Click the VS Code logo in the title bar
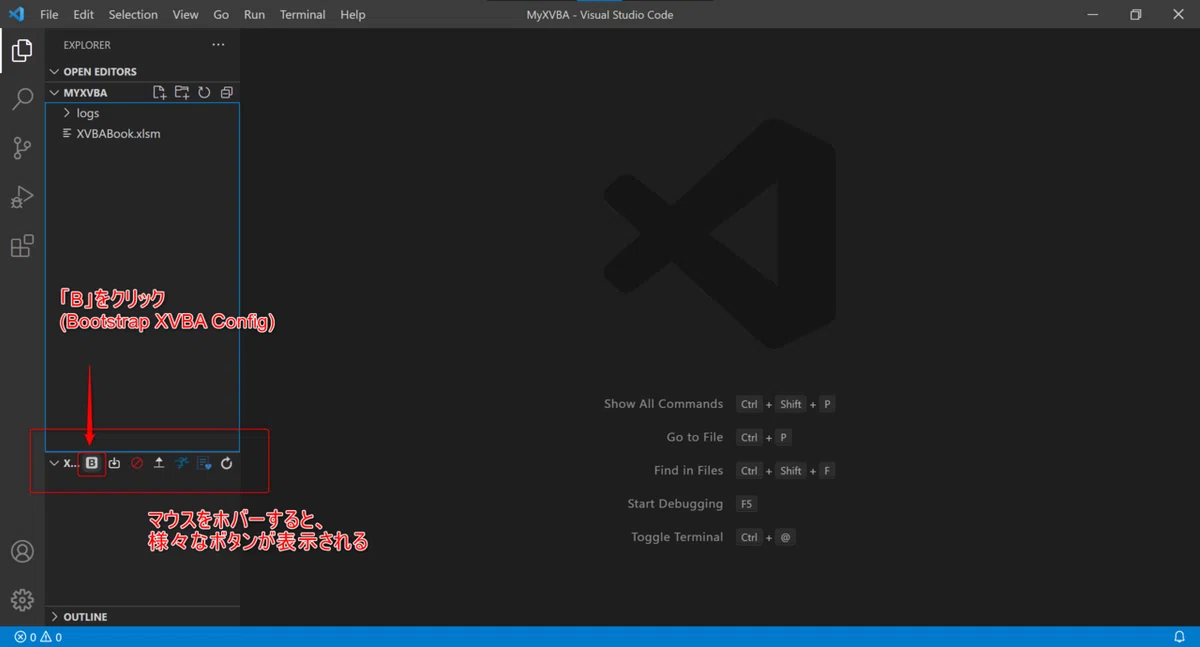 [x=16, y=15]
